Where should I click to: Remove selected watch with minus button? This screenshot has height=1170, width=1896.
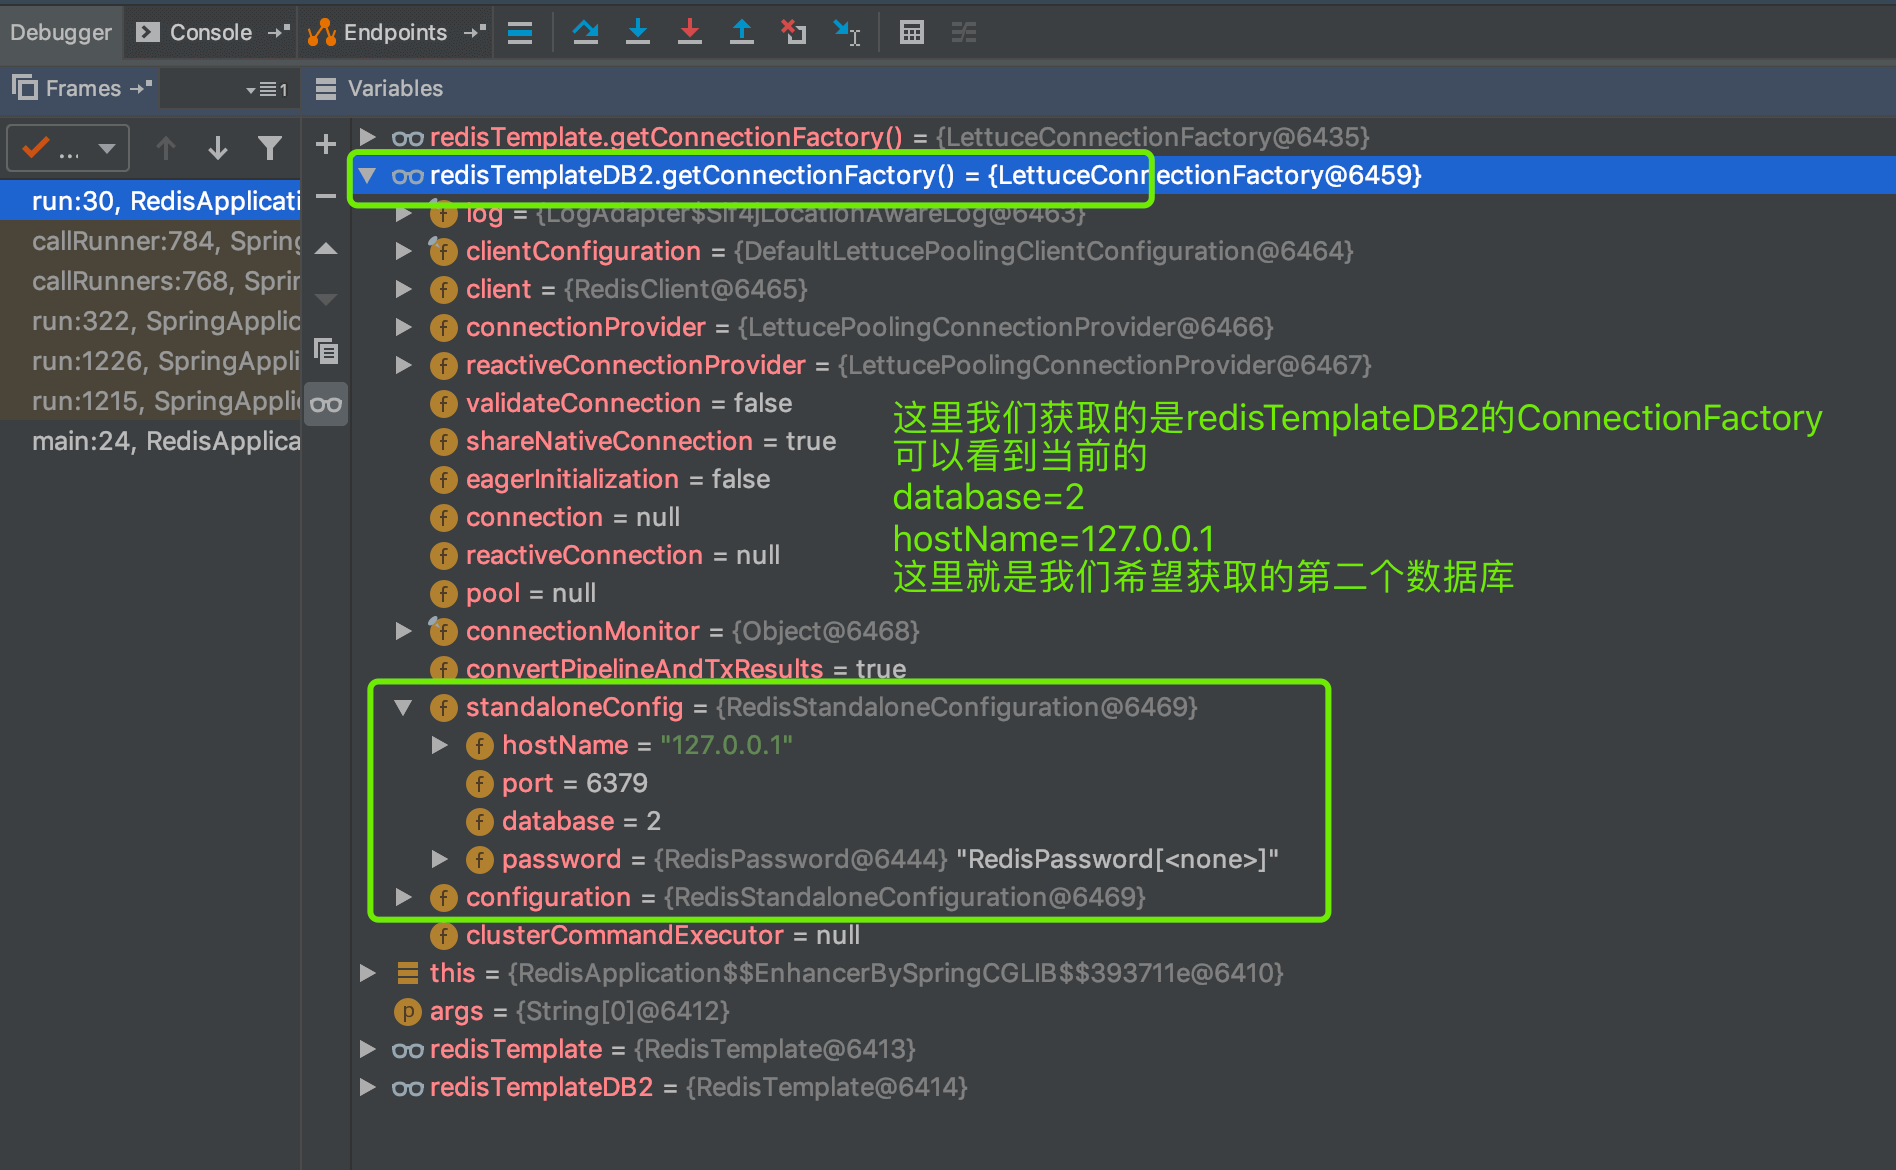click(325, 196)
